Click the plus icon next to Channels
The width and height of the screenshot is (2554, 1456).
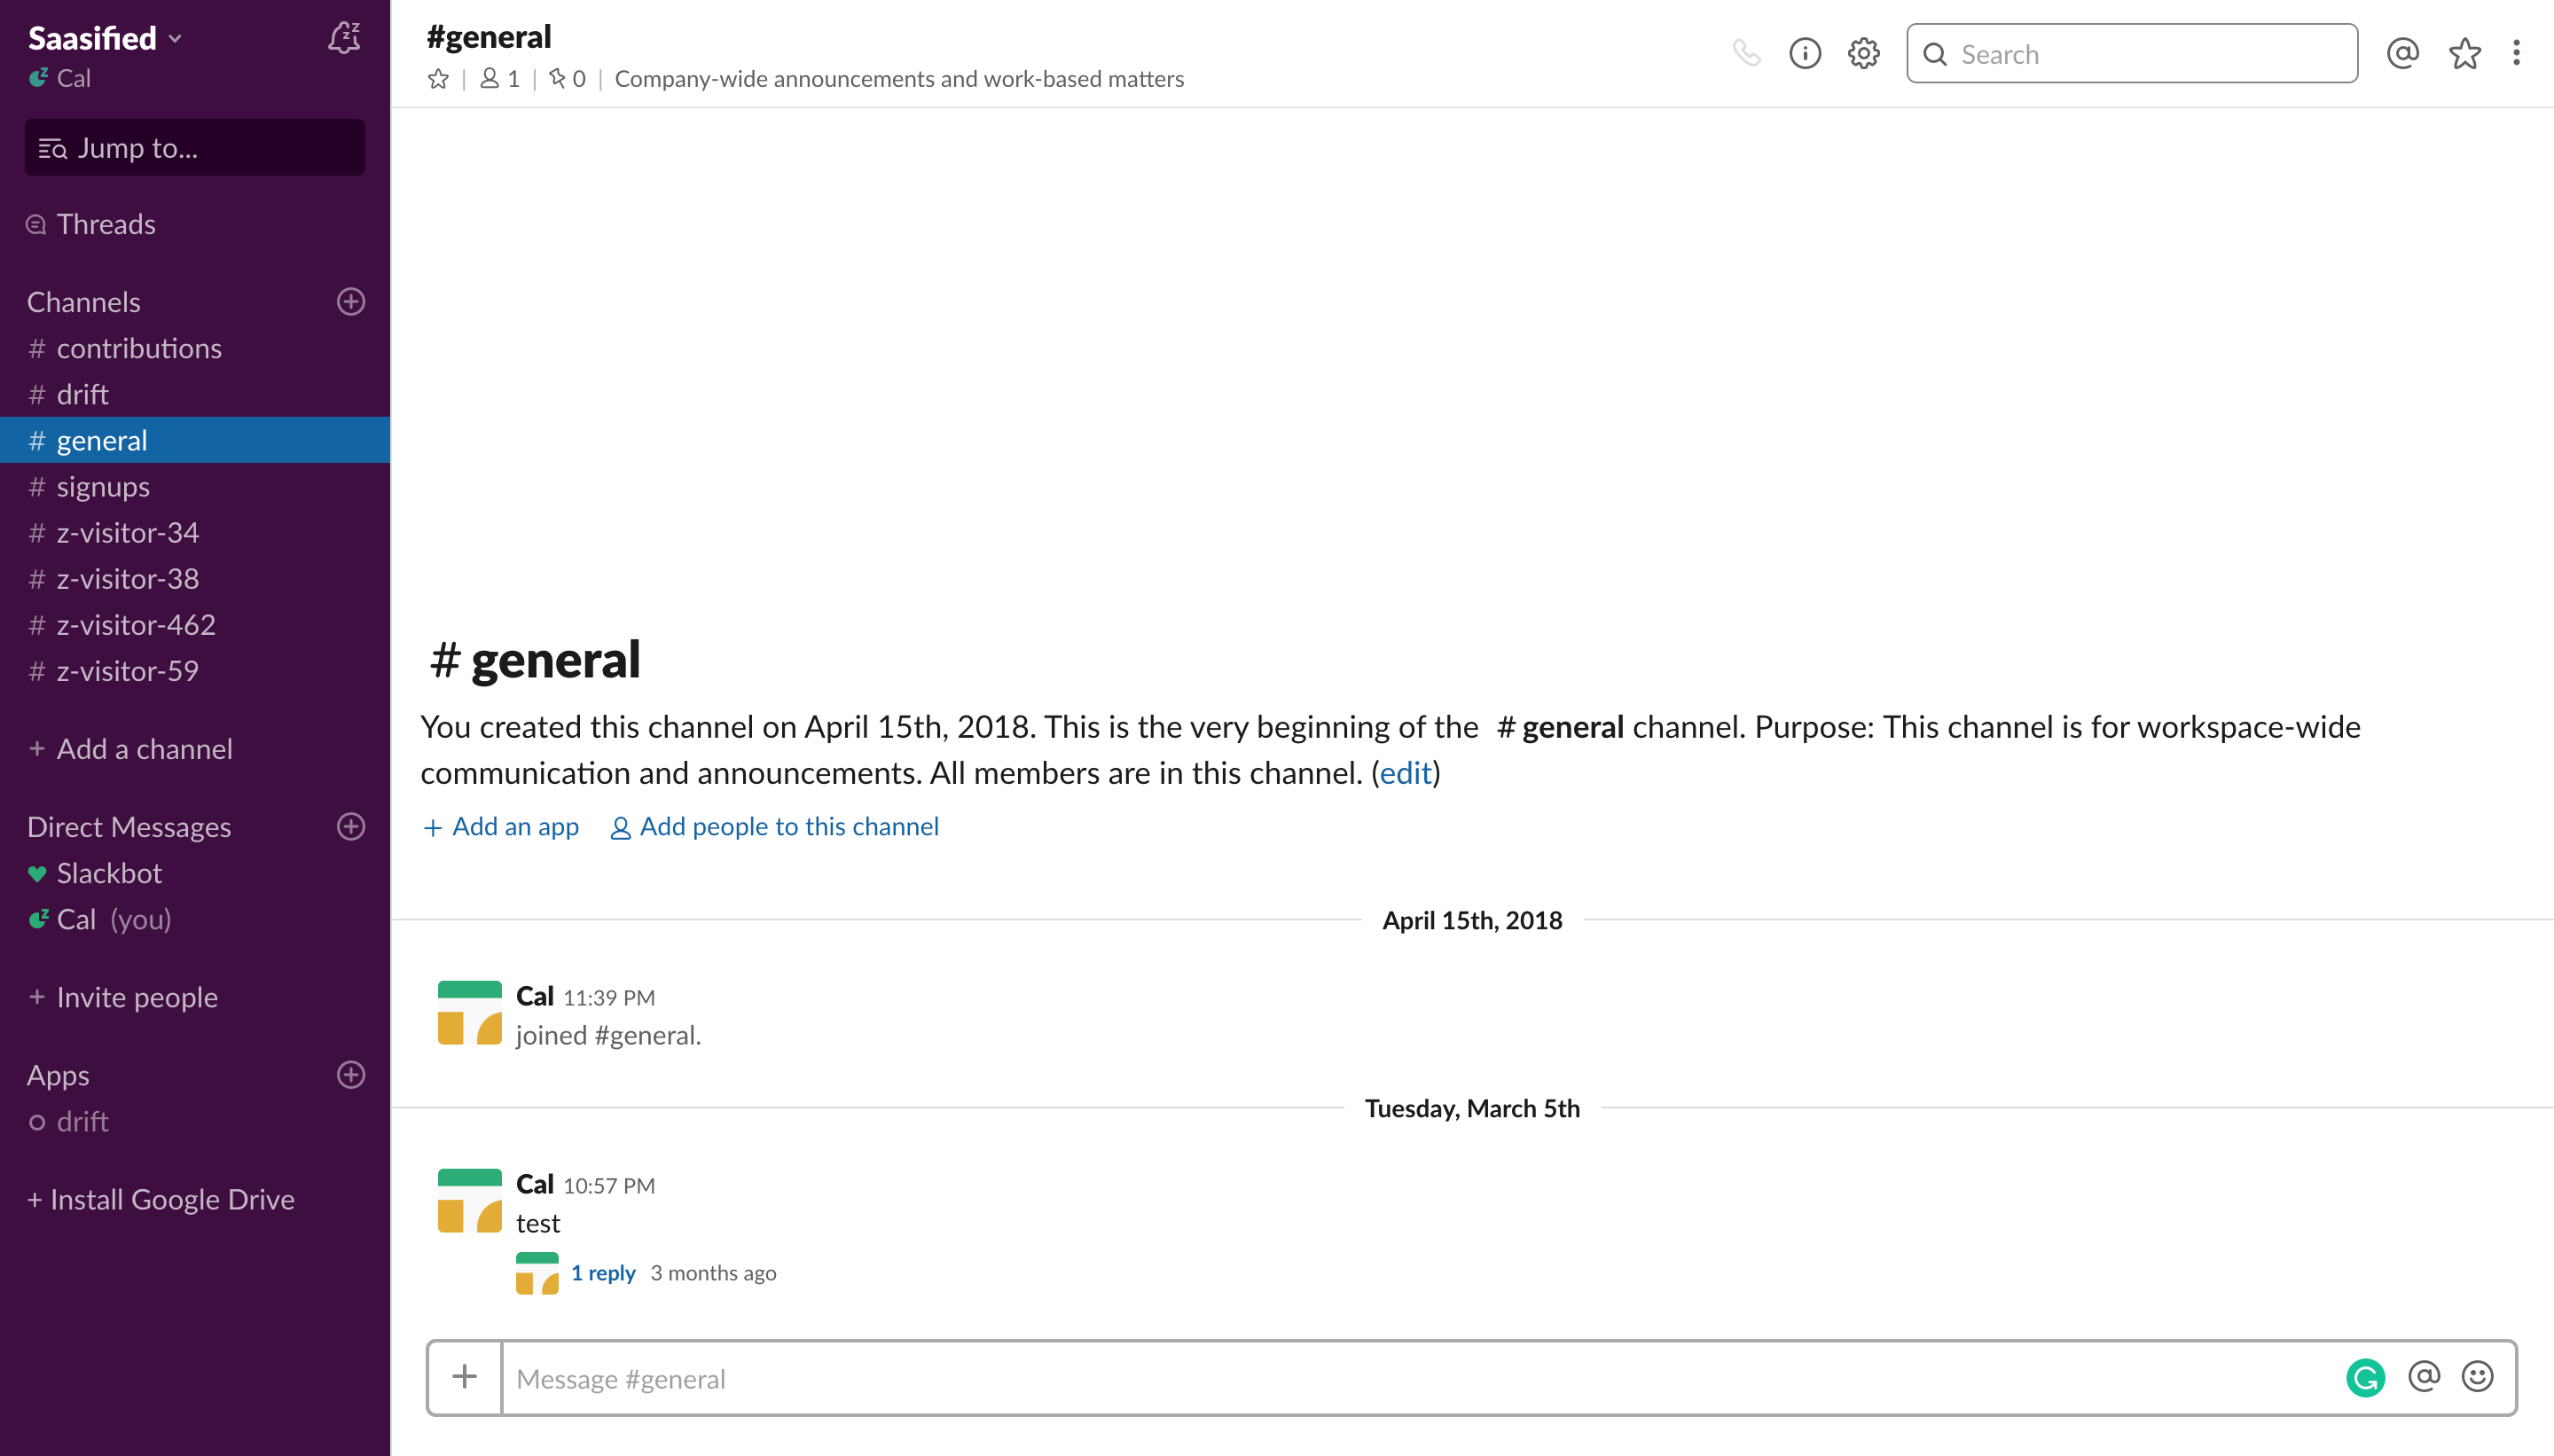351,302
